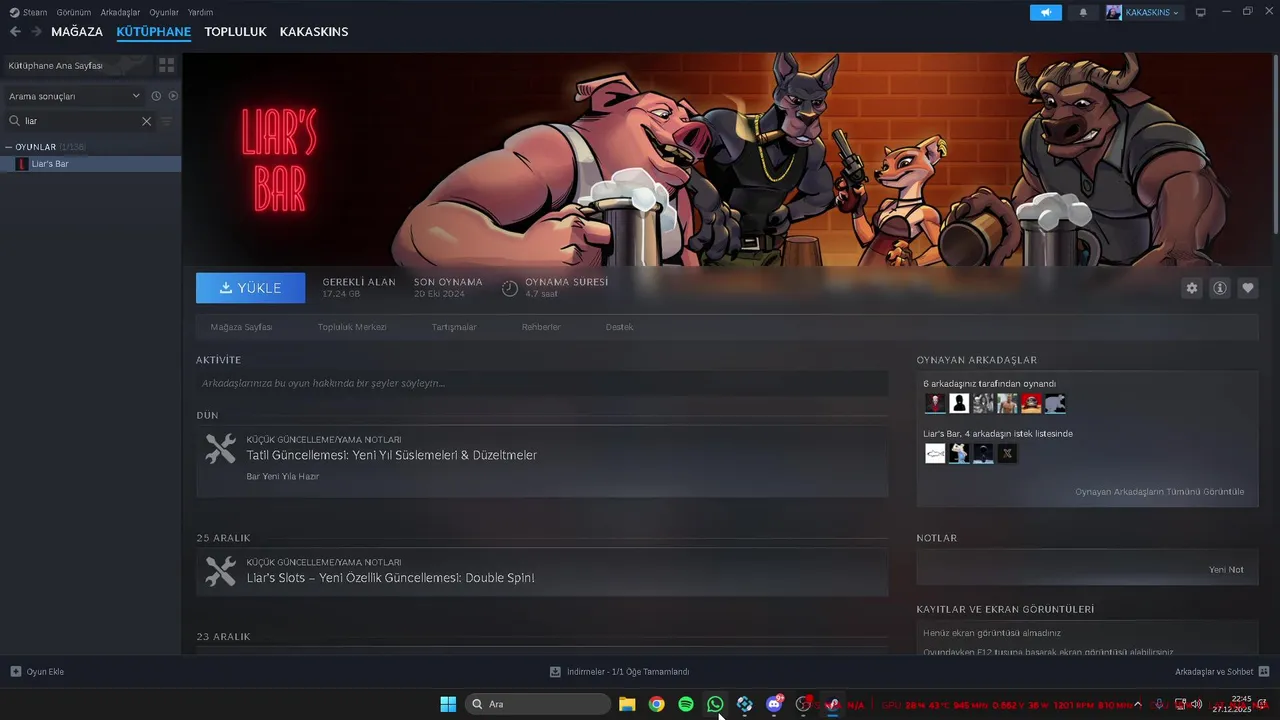Click the YÜKLE install button
The width and height of the screenshot is (1280, 720).
tap(251, 288)
